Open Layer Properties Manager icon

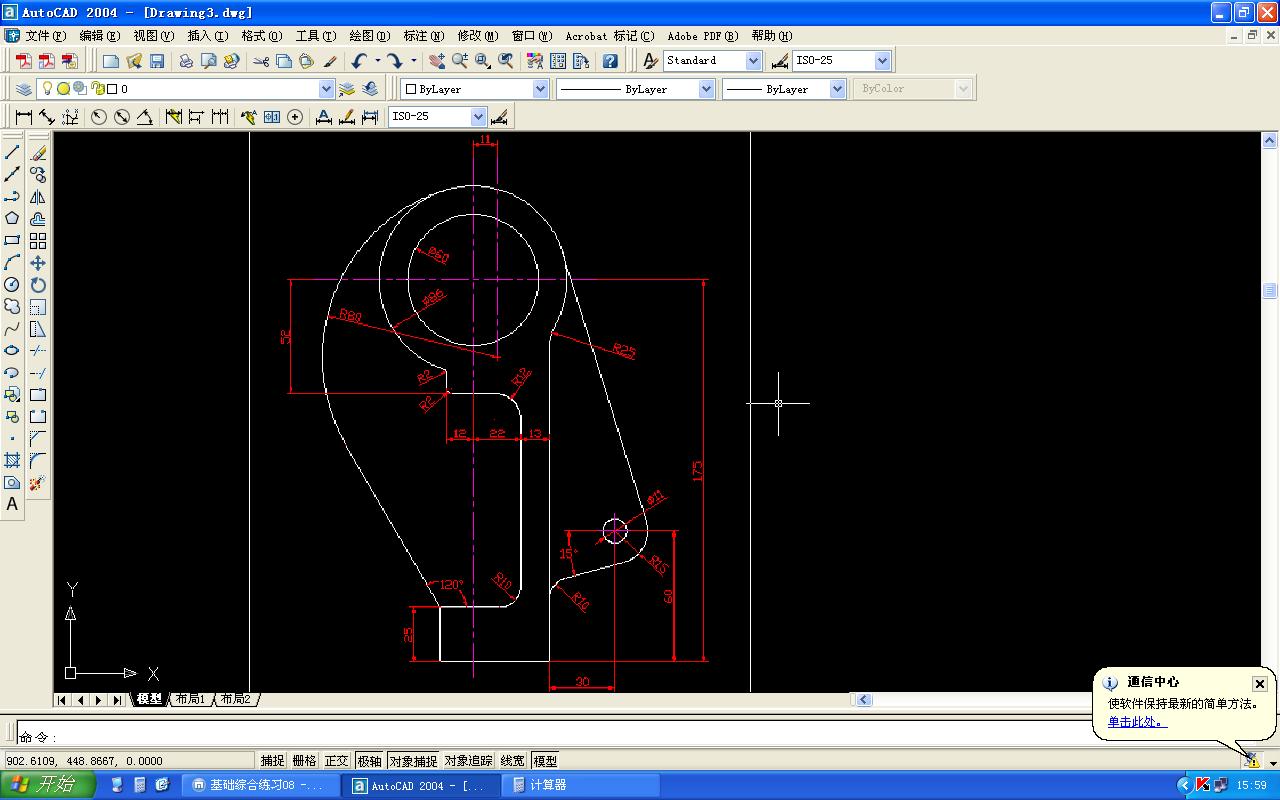[x=24, y=89]
